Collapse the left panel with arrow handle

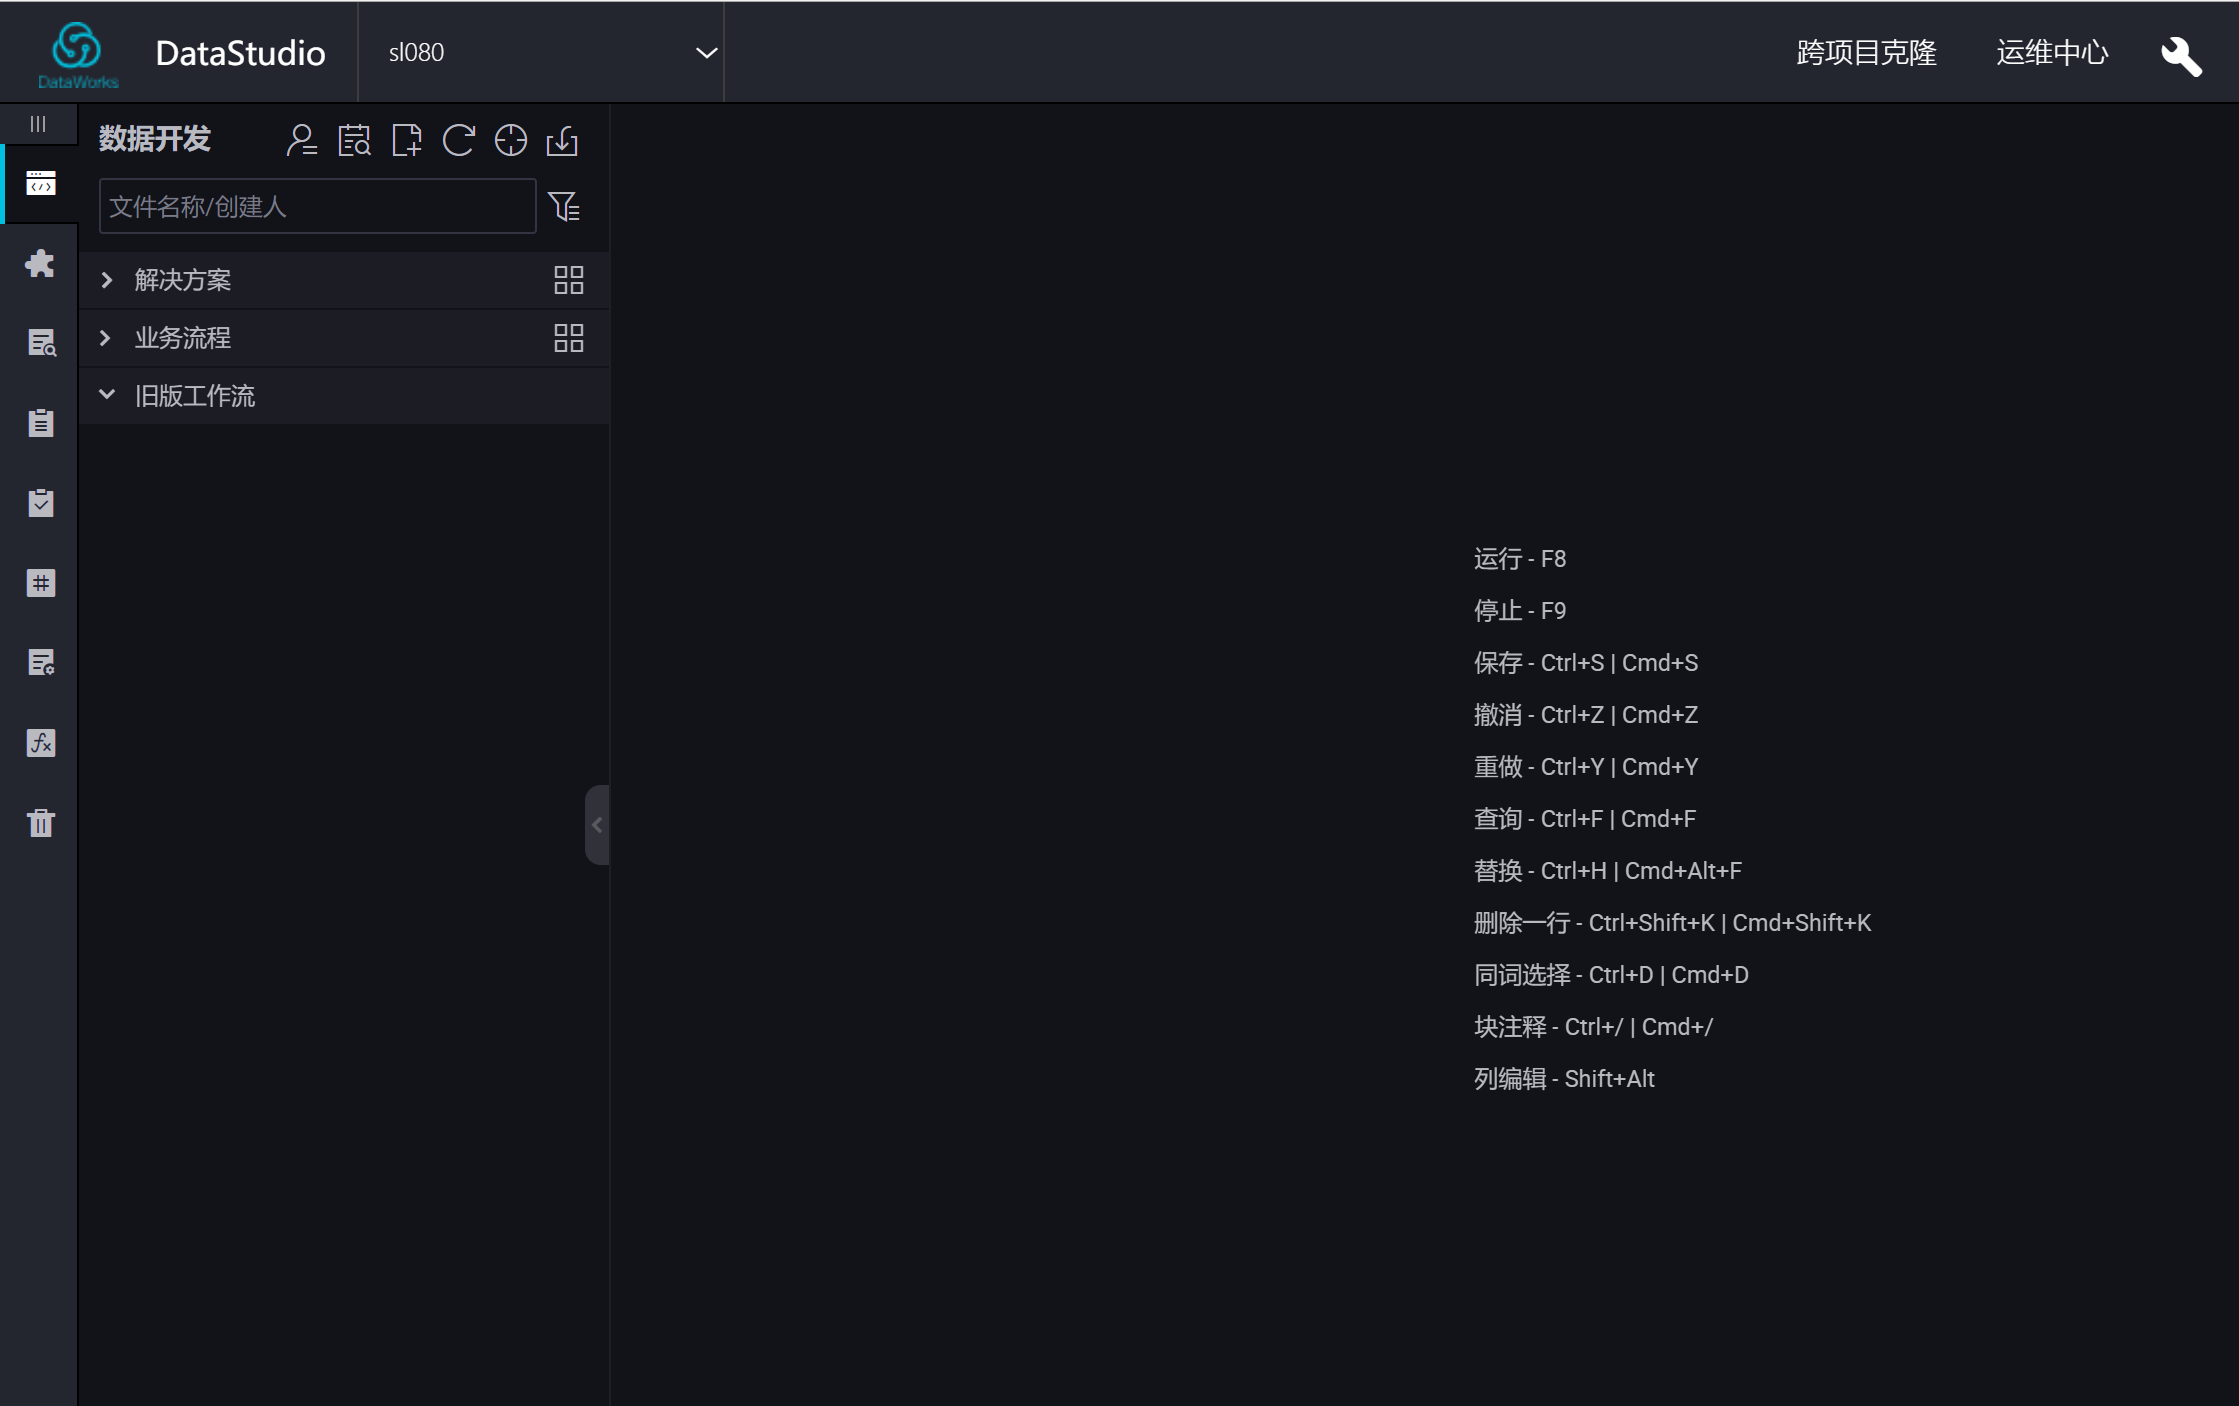(x=597, y=825)
